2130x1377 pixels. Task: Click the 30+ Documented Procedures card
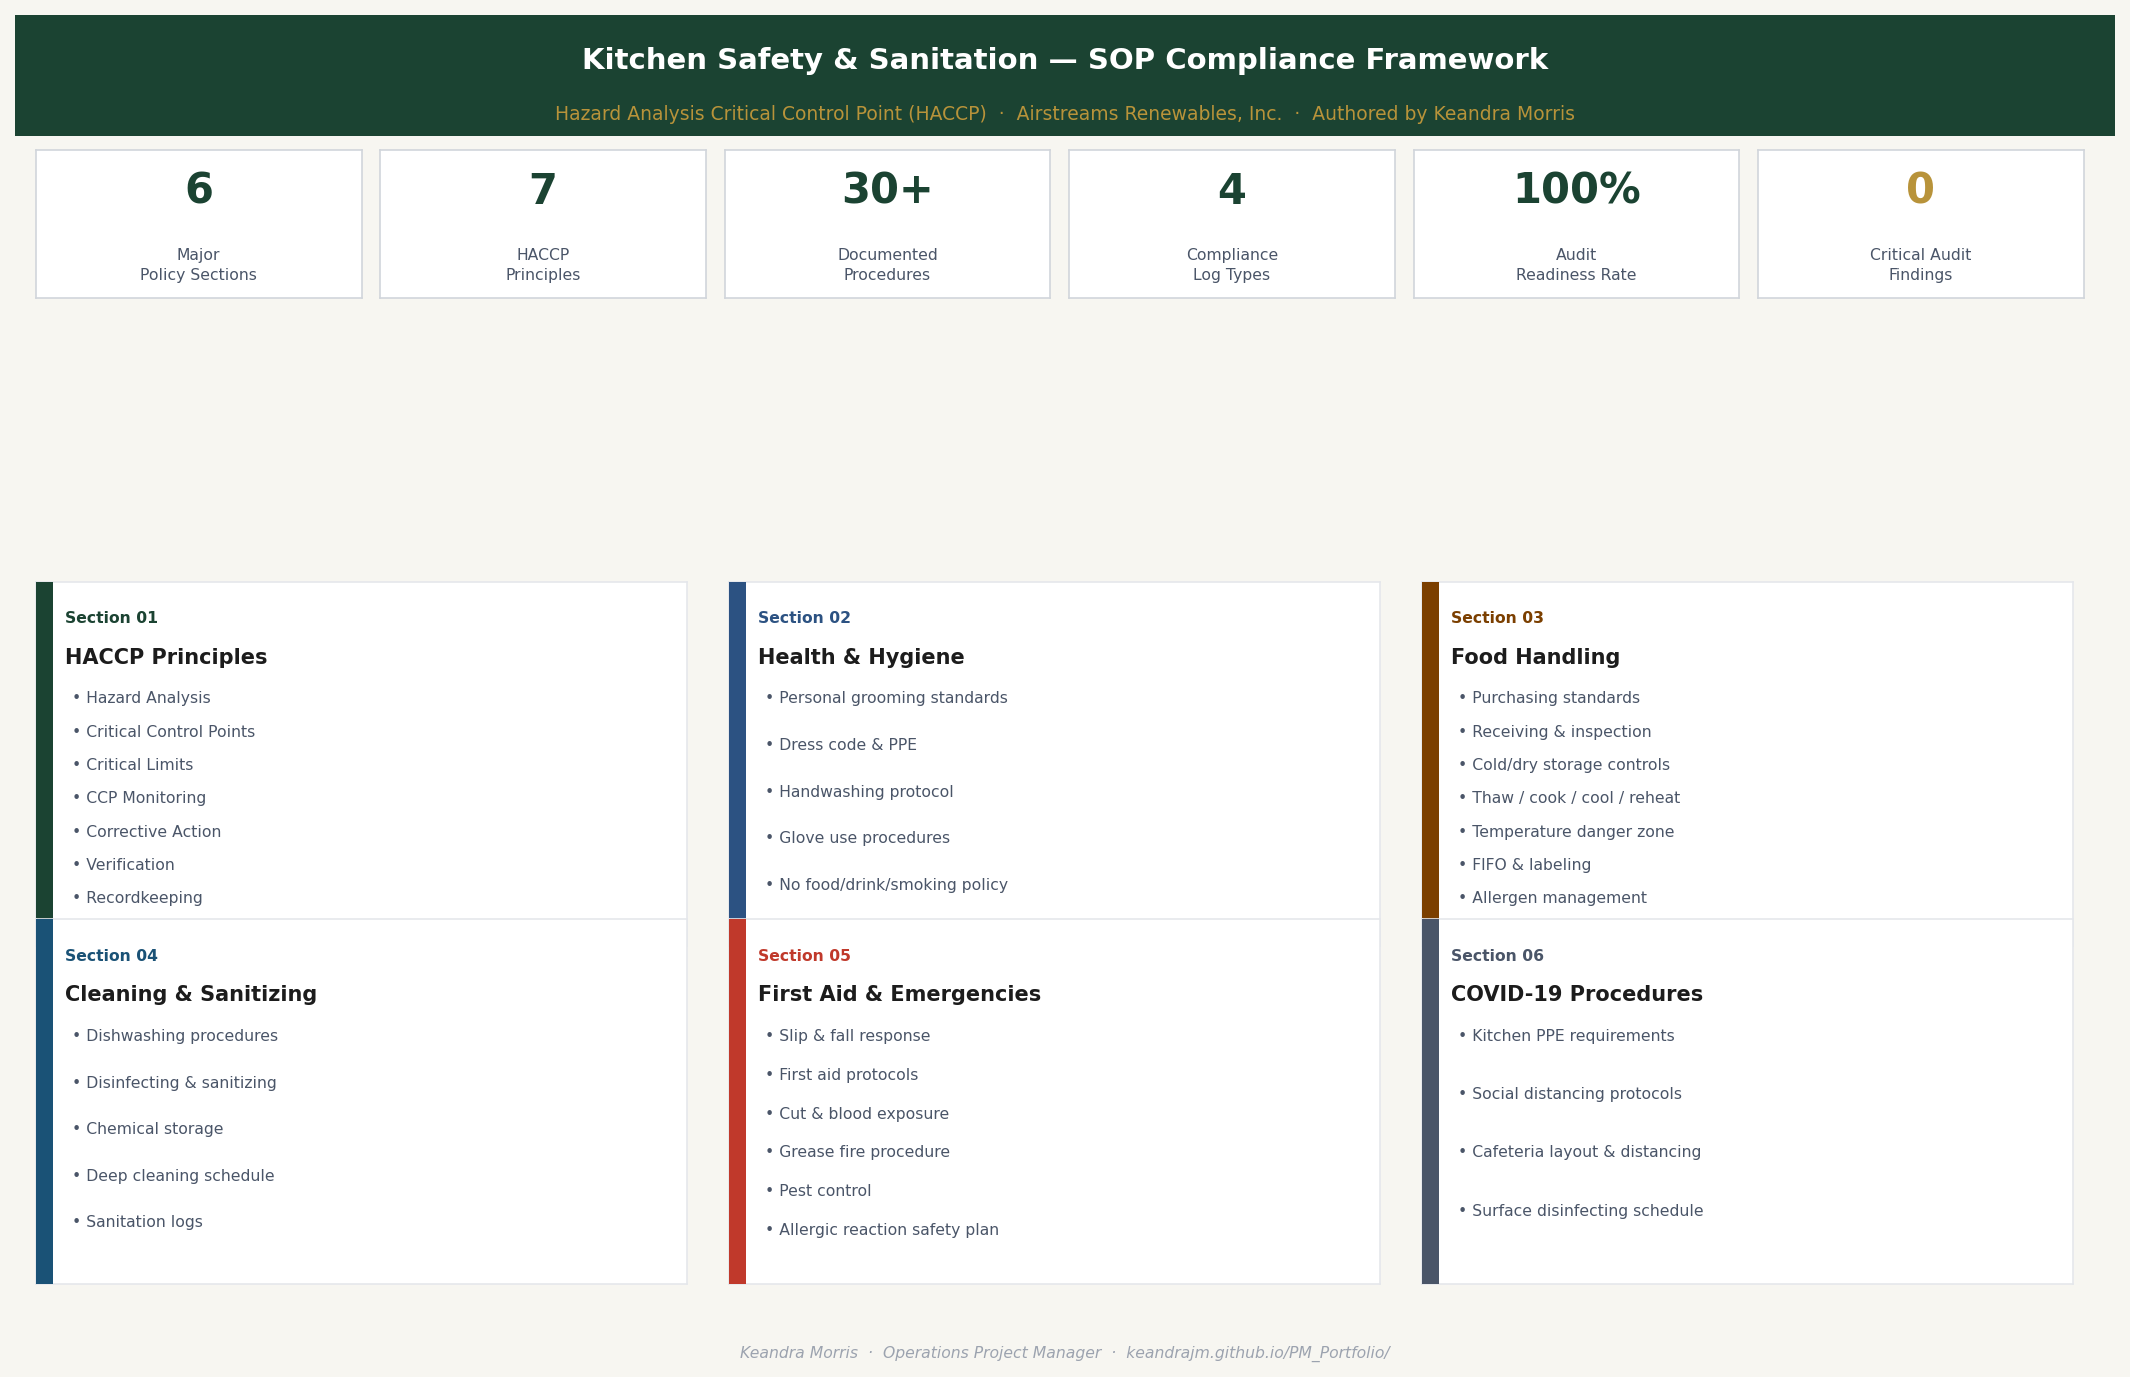(886, 222)
